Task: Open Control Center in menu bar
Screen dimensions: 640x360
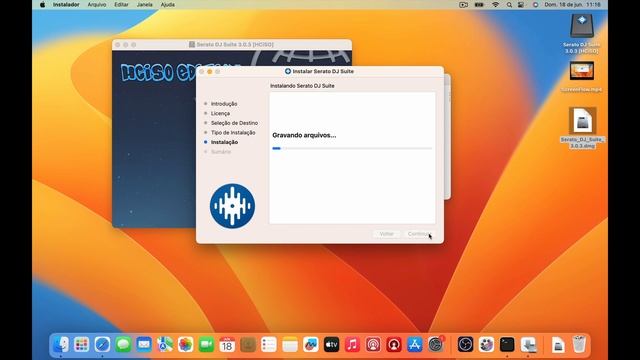Action: point(521,5)
